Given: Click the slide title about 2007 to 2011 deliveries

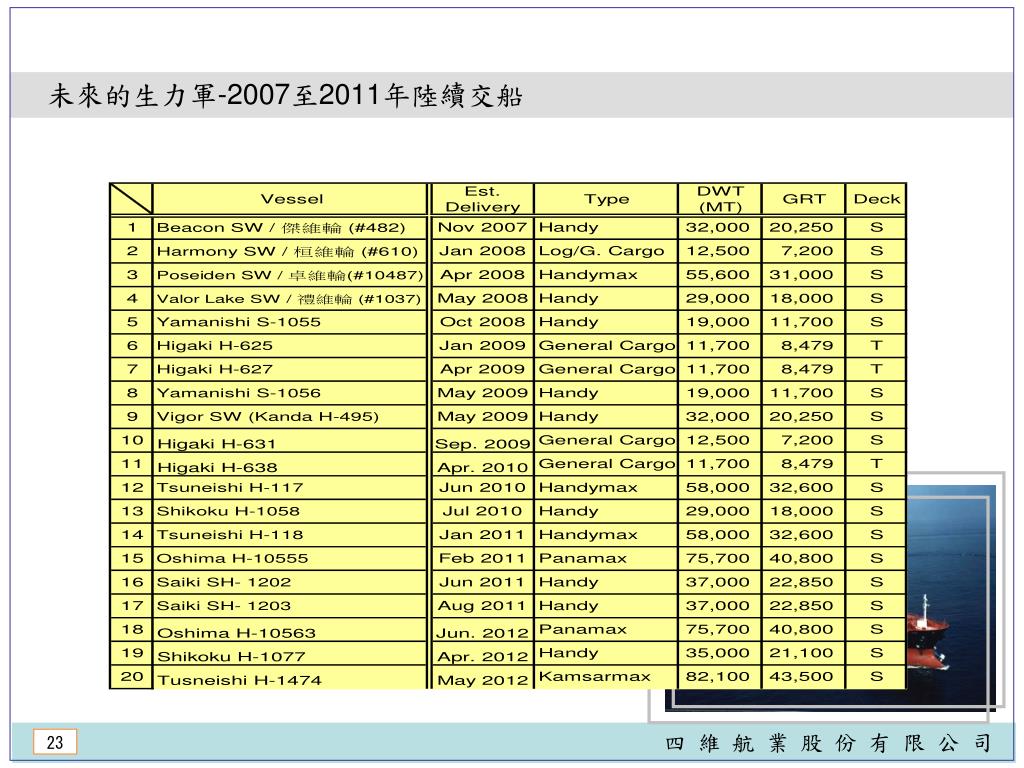Looking at the screenshot, I should click(285, 96).
